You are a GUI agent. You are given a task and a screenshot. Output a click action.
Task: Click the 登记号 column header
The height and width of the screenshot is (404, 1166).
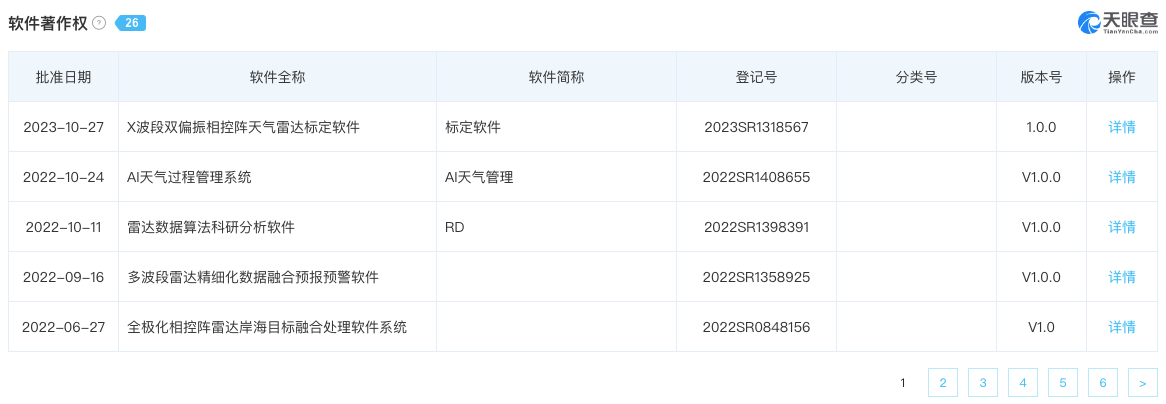pos(756,77)
